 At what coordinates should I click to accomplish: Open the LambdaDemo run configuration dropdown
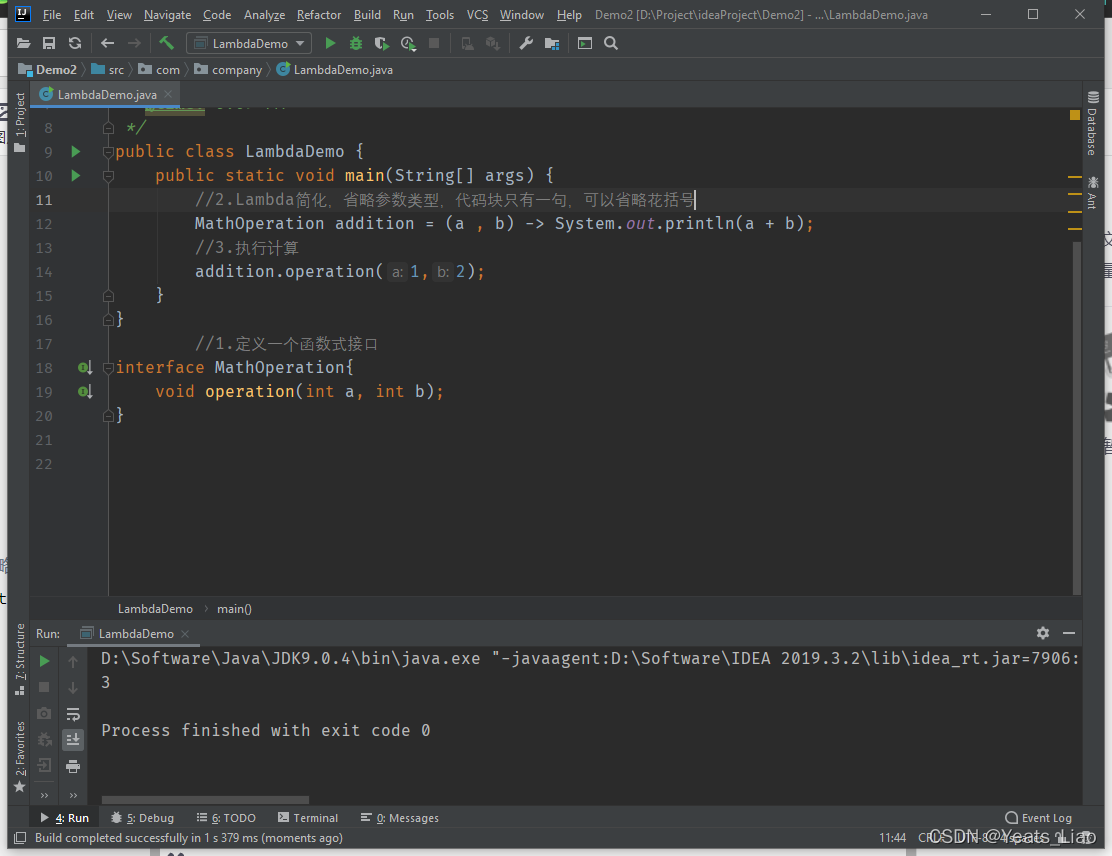coord(249,43)
